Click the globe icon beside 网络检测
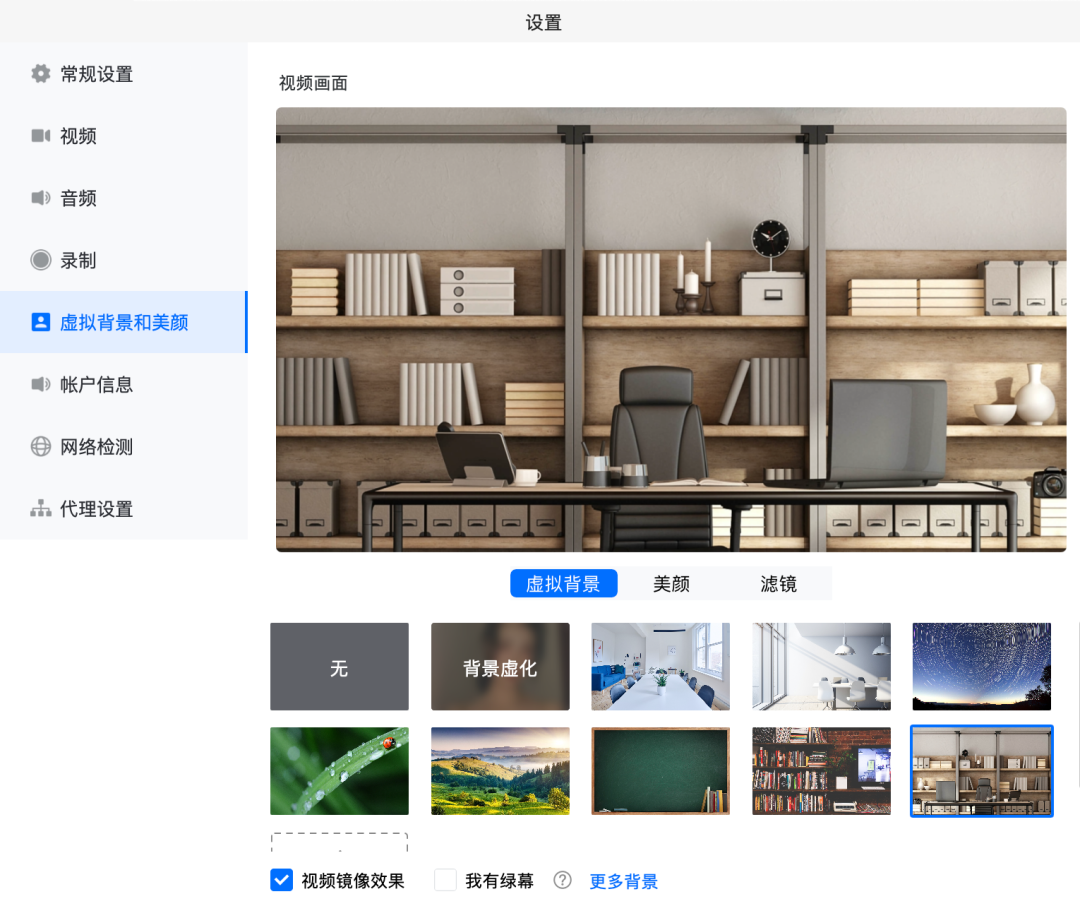The image size is (1080, 906). click(x=41, y=446)
